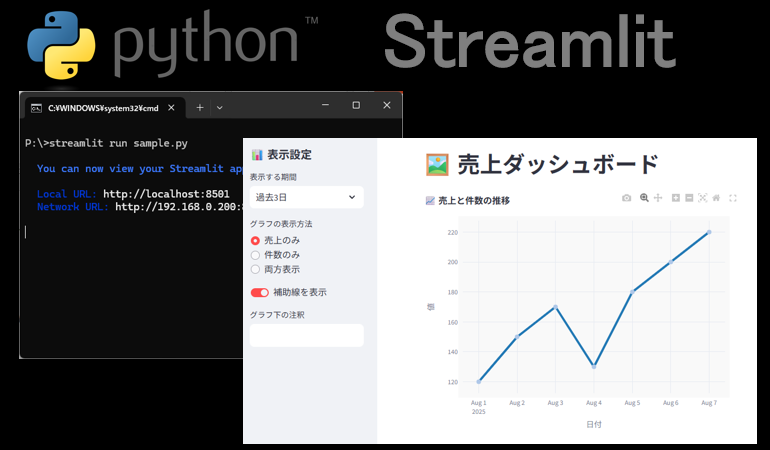Click the Aug 3 data point at 170
Screen dimensions: 770x450
(x=555, y=307)
